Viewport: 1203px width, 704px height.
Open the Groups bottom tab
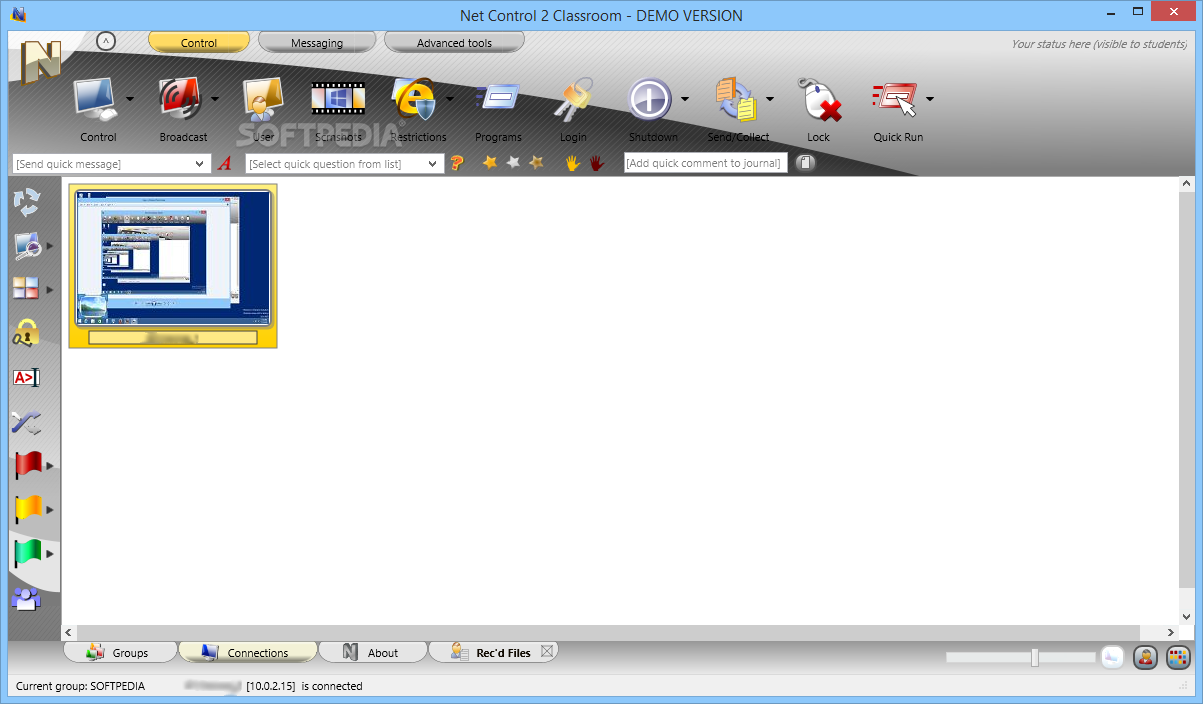pyautogui.click(x=119, y=652)
